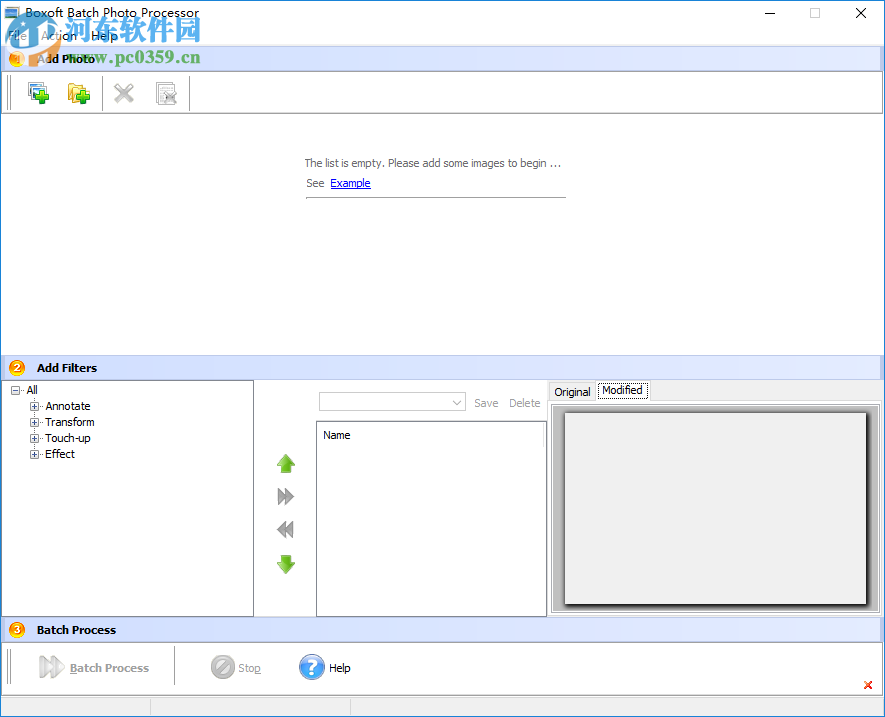Click the Stop icon
This screenshot has width=885, height=717.
(x=222, y=667)
